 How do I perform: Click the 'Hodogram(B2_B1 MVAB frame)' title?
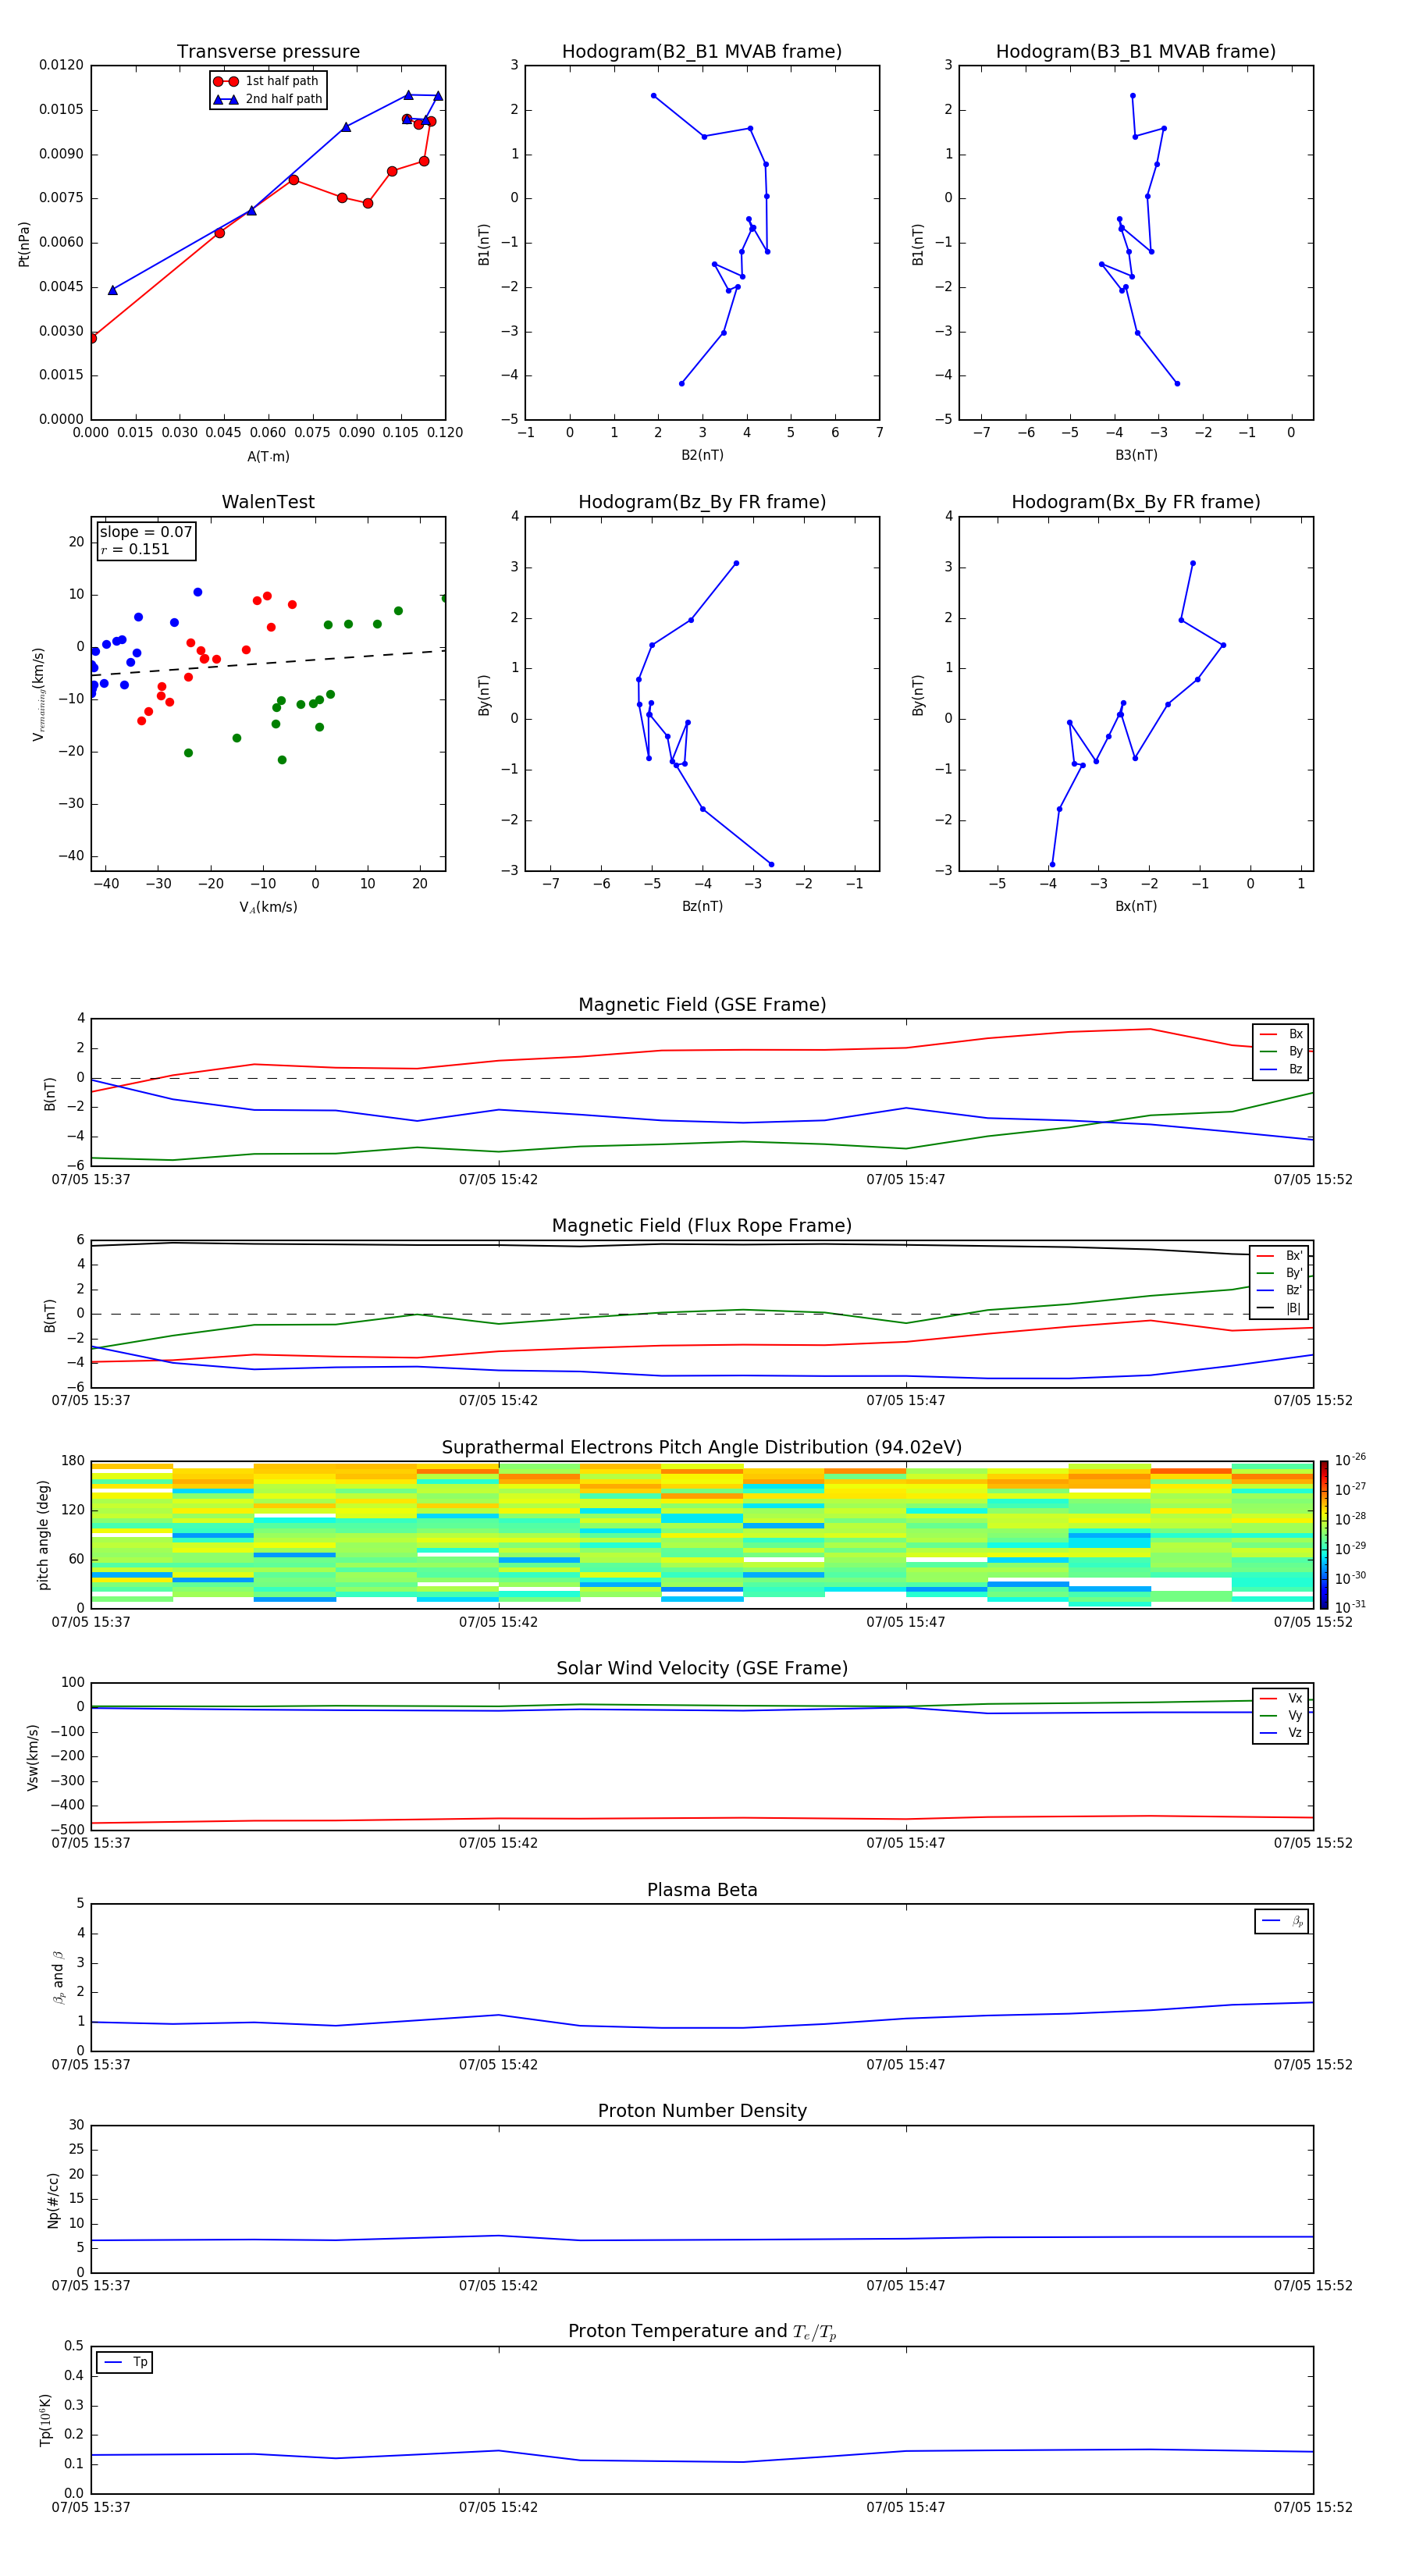point(702,51)
